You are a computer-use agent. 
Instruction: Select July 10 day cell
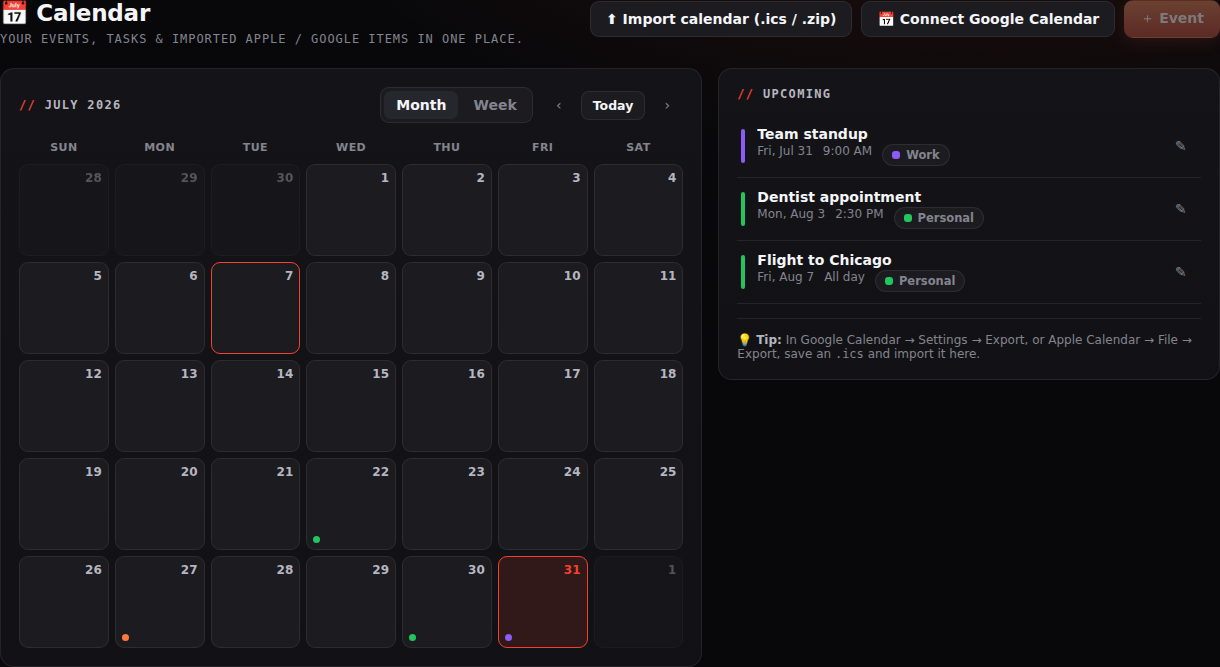point(543,308)
